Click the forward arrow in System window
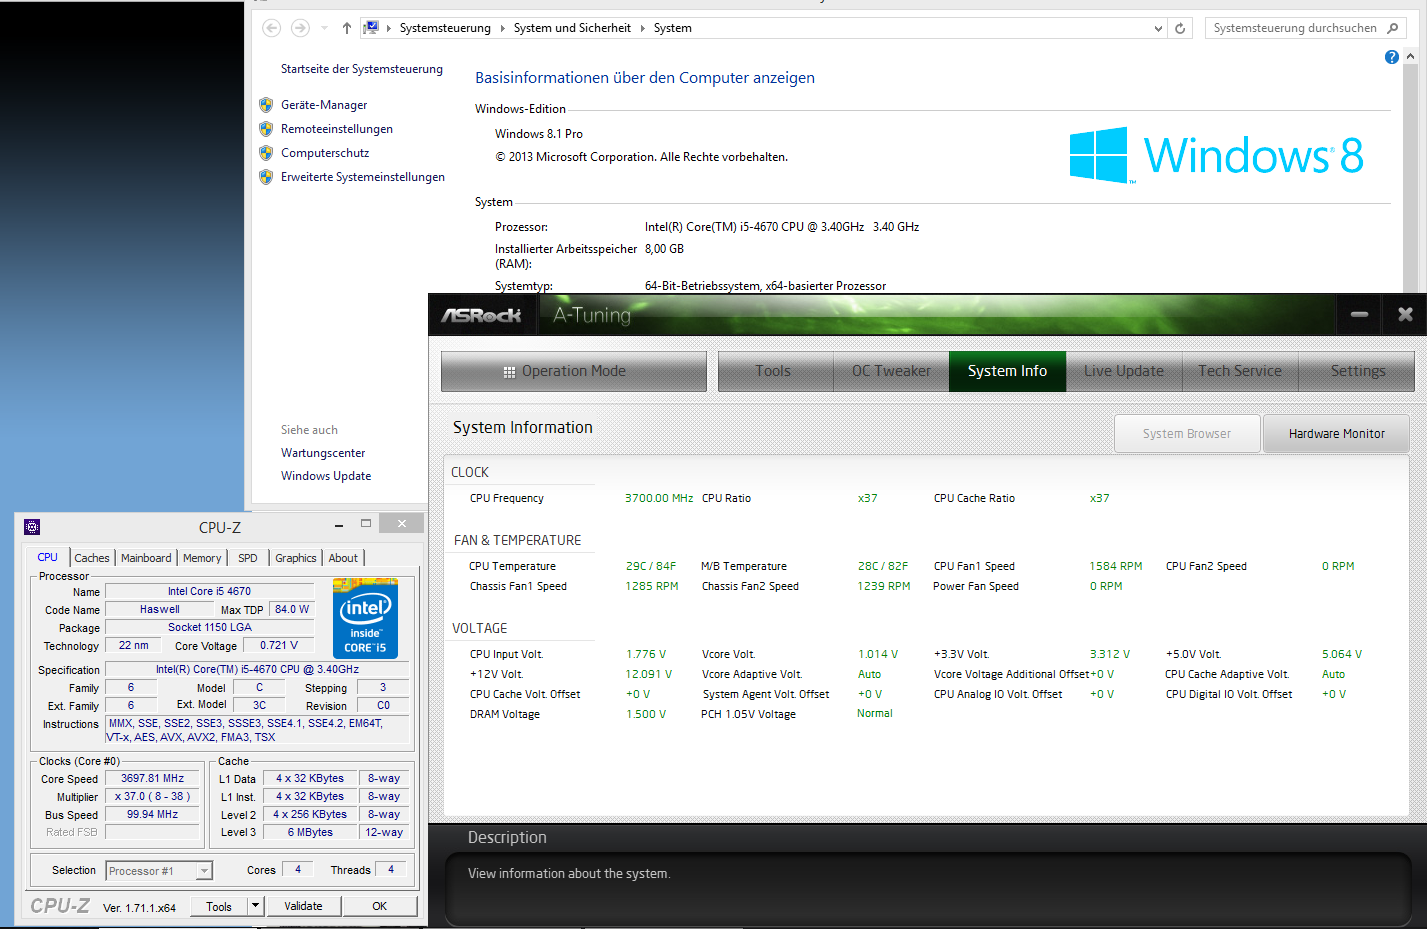Viewport: 1427px width, 929px height. (x=300, y=28)
